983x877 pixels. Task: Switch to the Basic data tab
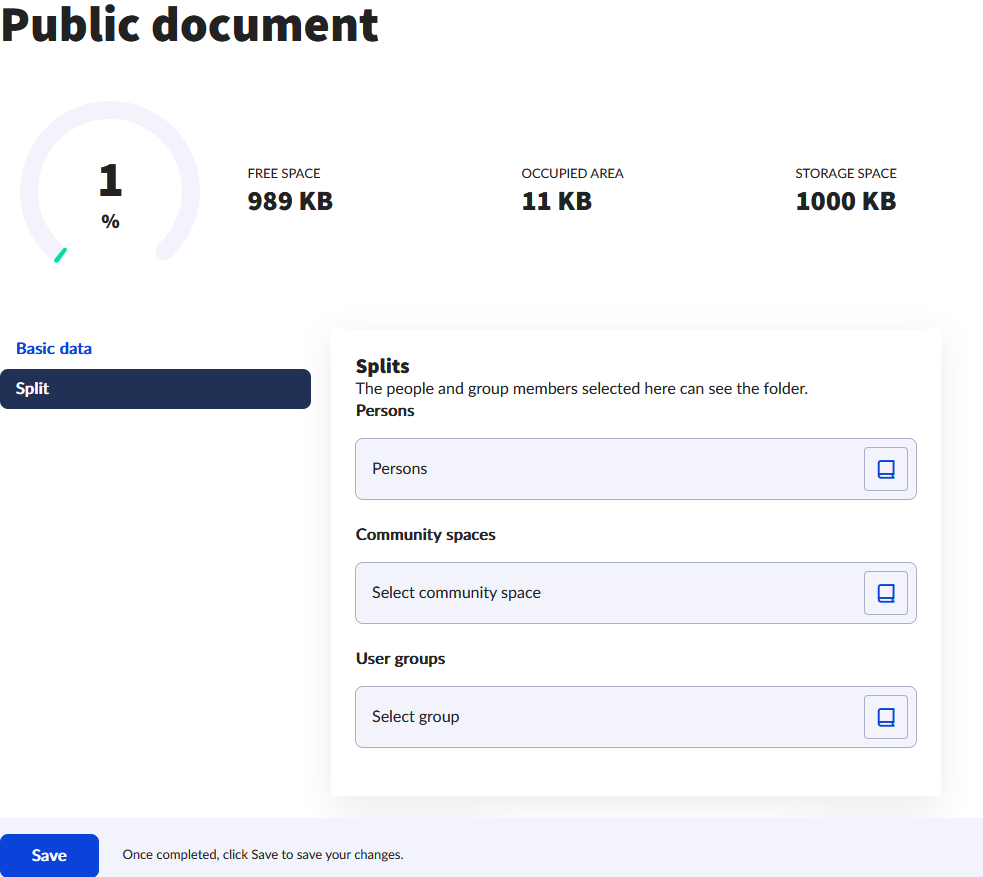[x=54, y=349]
